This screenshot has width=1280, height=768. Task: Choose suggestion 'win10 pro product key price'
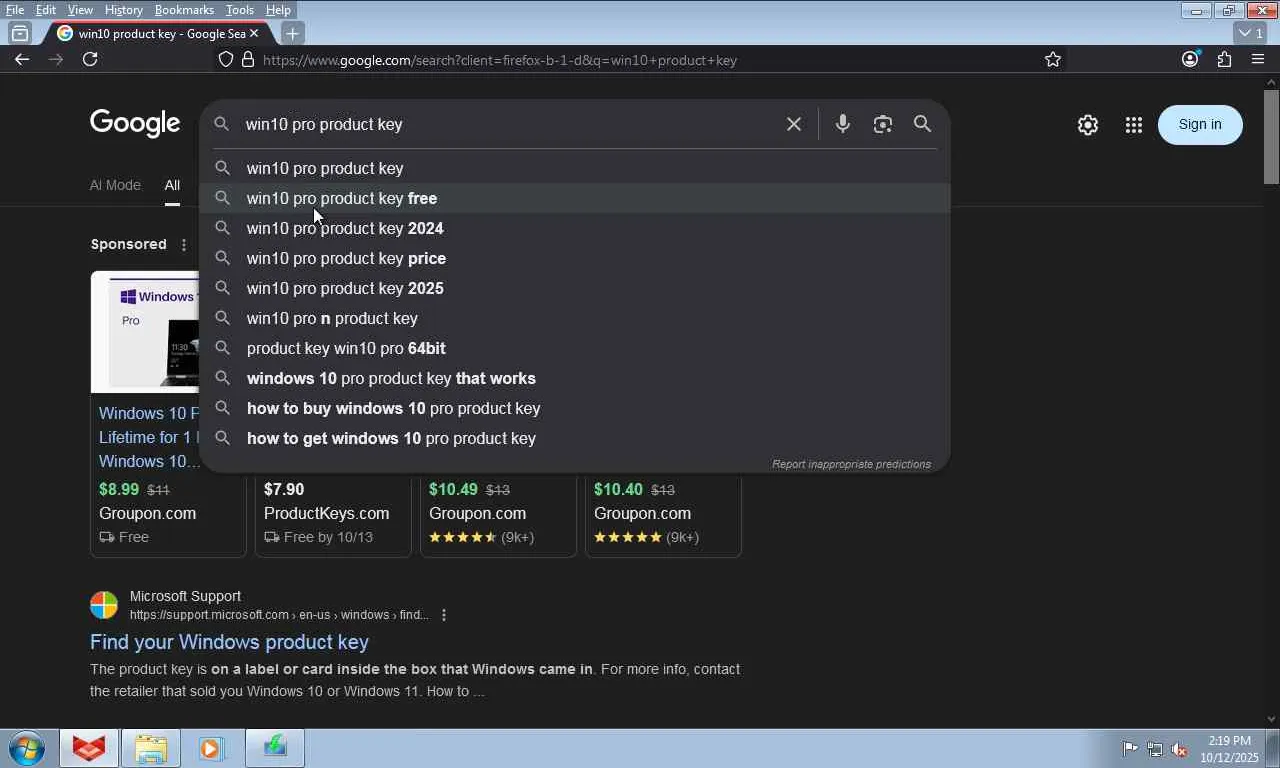pos(575,258)
